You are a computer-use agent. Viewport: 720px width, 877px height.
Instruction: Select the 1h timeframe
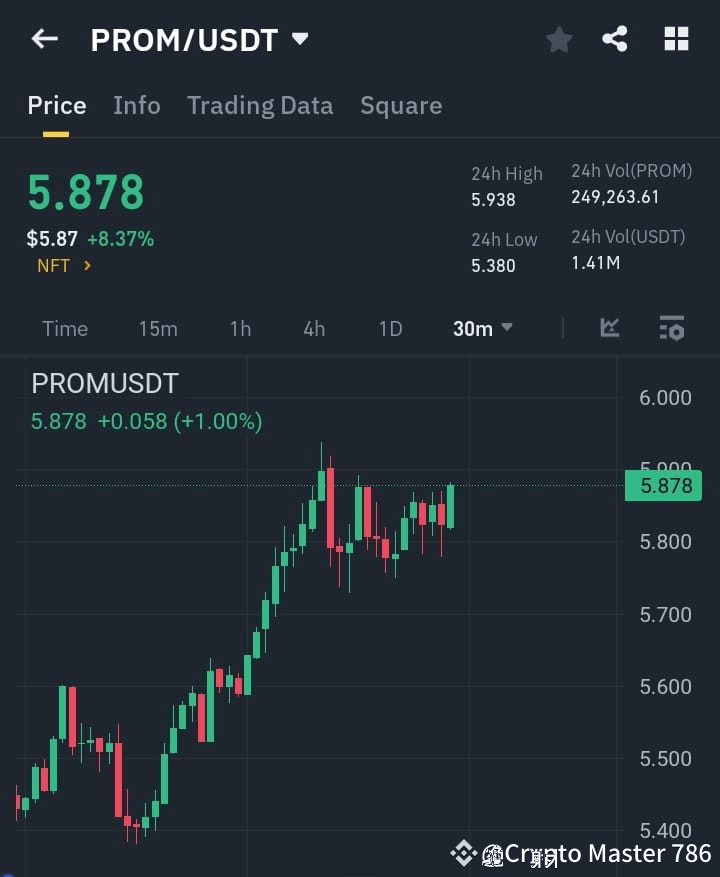point(240,328)
